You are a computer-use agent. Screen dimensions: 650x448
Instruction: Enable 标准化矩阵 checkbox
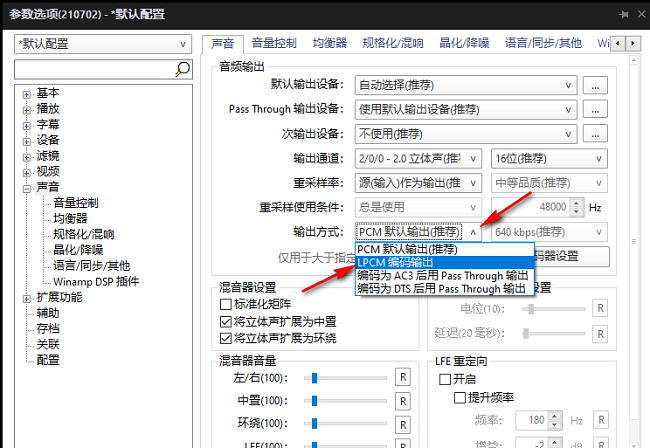226,304
